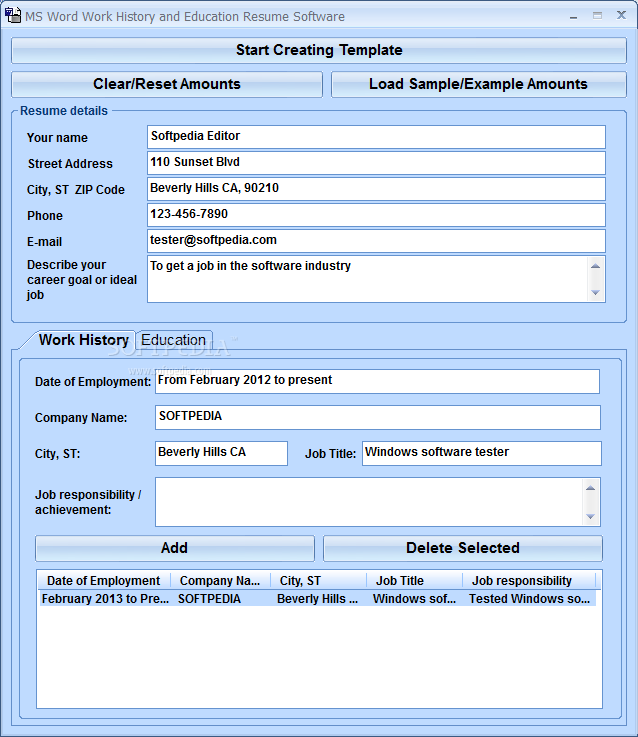Click the City, ST field with Beverly Hills CA
Image resolution: width=638 pixels, height=737 pixels.
pyautogui.click(x=221, y=453)
